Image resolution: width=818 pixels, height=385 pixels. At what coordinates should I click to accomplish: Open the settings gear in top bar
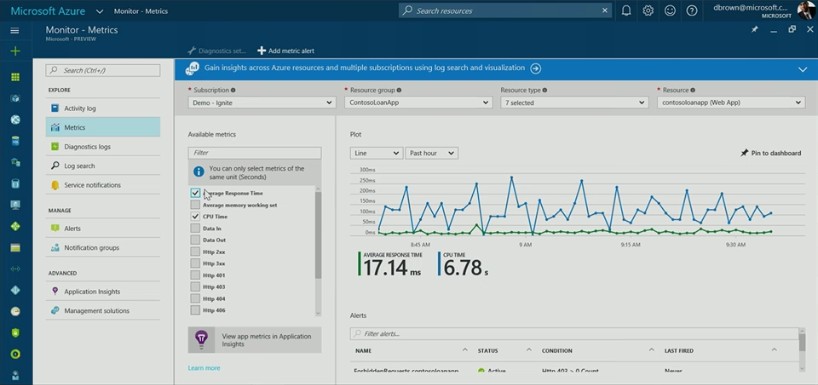[x=648, y=10]
